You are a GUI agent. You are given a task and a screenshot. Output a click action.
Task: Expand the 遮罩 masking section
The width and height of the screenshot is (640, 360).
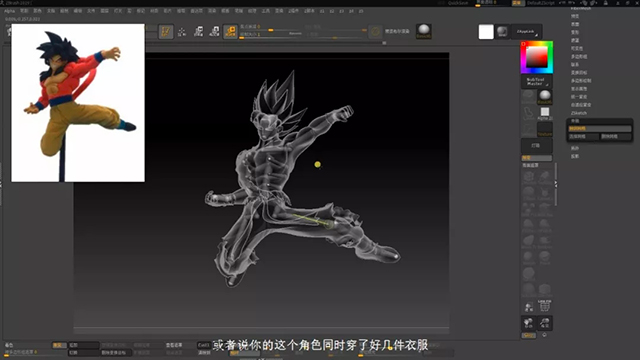575,40
